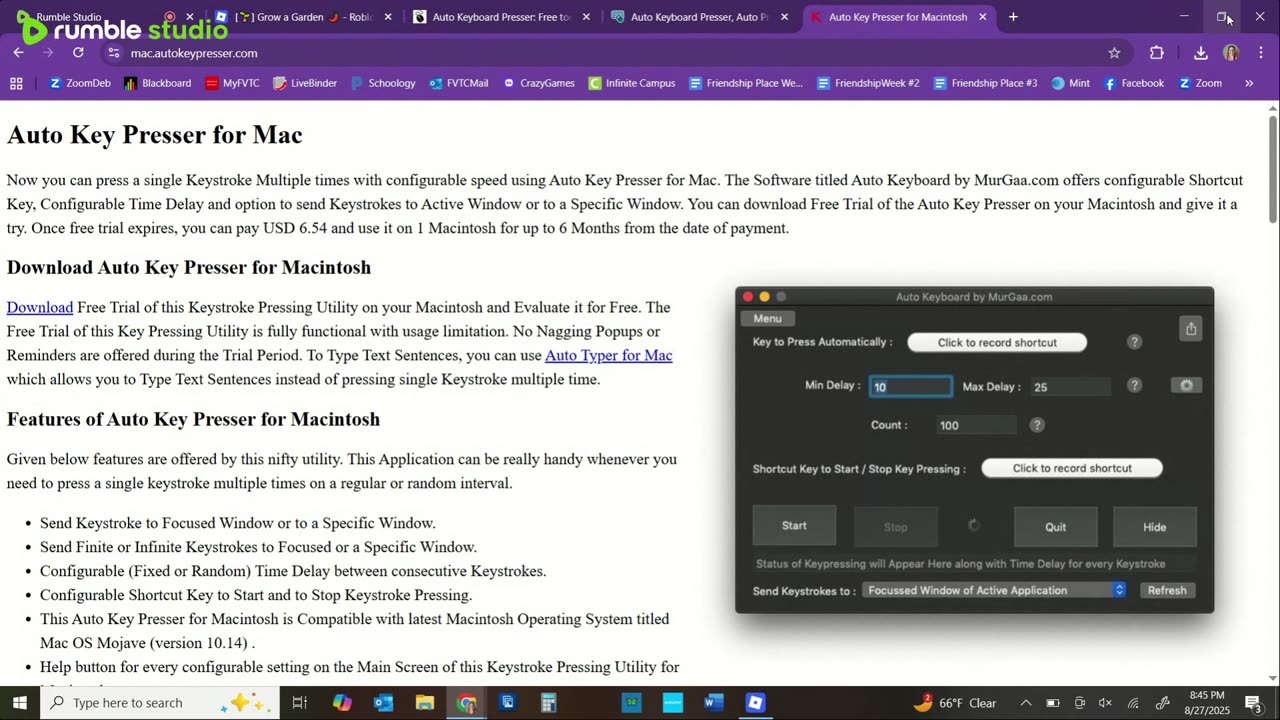1280x720 pixels.
Task: Open File Explorer from the taskbar
Action: (x=425, y=702)
